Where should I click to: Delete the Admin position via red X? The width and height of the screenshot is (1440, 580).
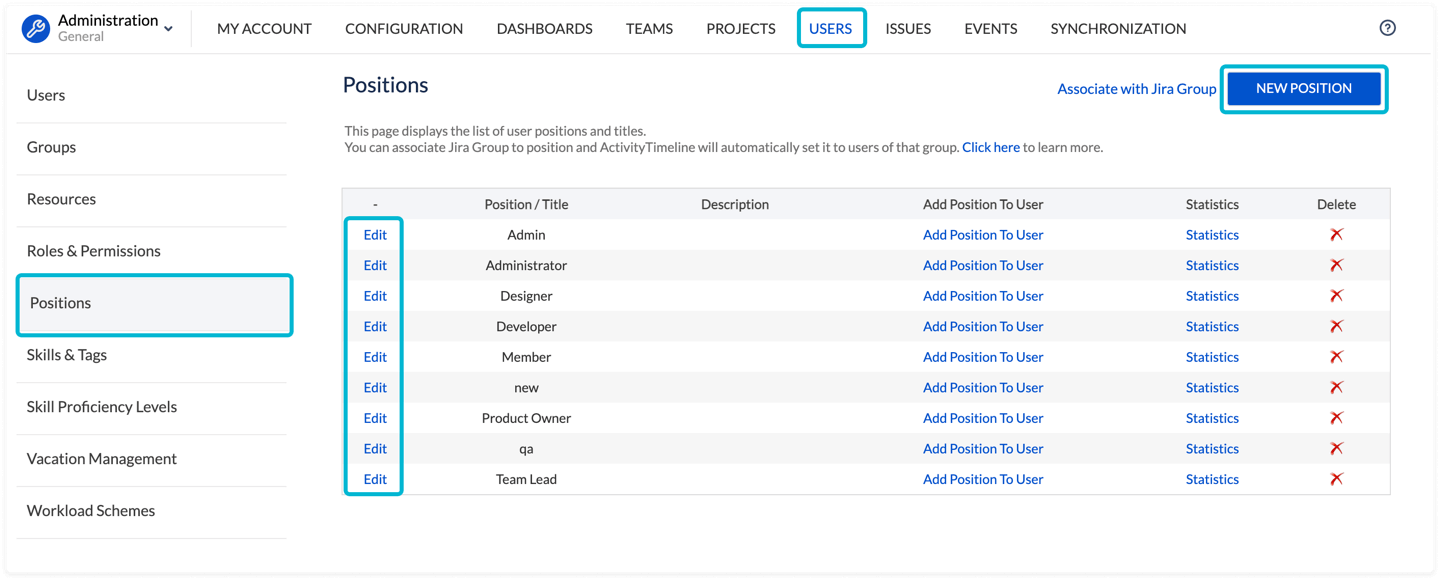1336,234
